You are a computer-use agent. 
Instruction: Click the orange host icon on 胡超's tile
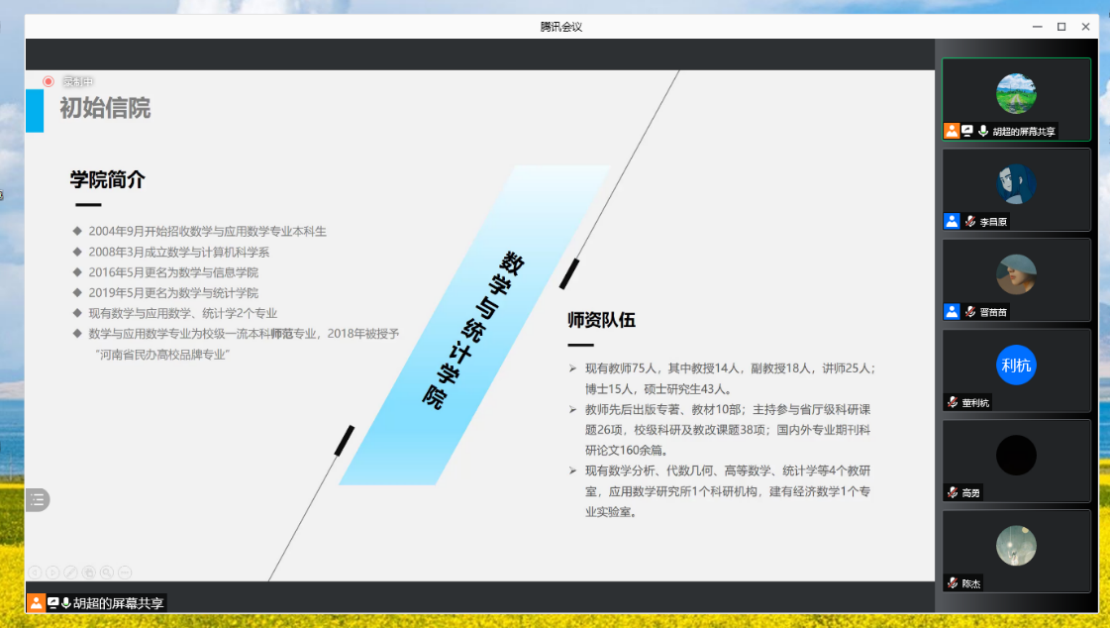pyautogui.click(x=952, y=131)
